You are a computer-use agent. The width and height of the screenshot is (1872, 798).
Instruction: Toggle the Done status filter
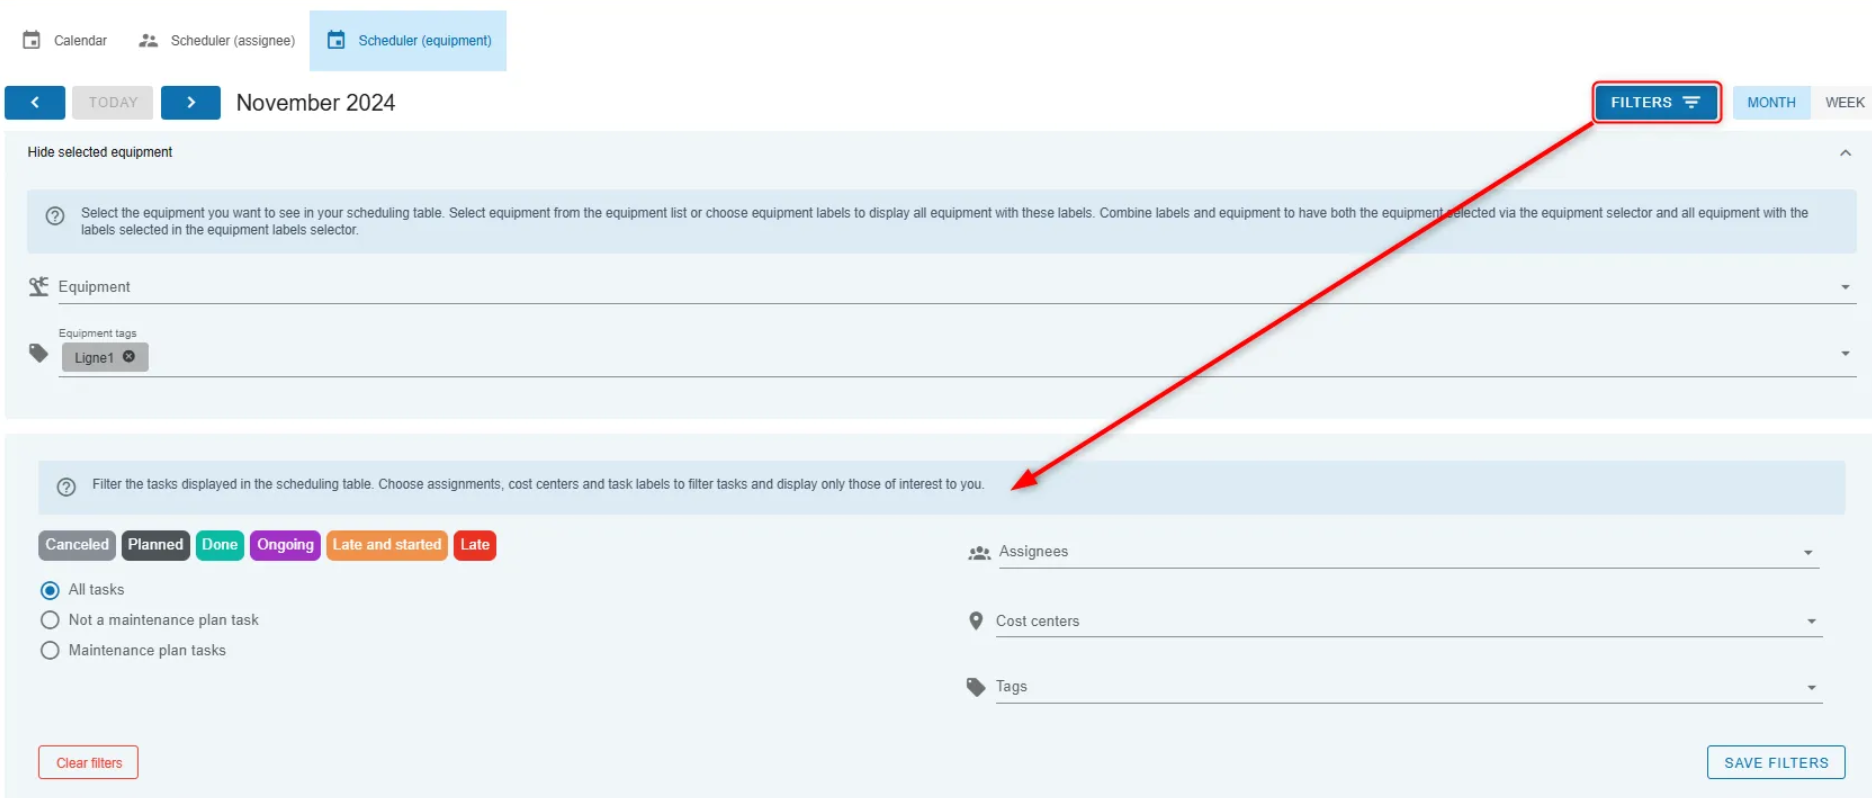click(220, 545)
